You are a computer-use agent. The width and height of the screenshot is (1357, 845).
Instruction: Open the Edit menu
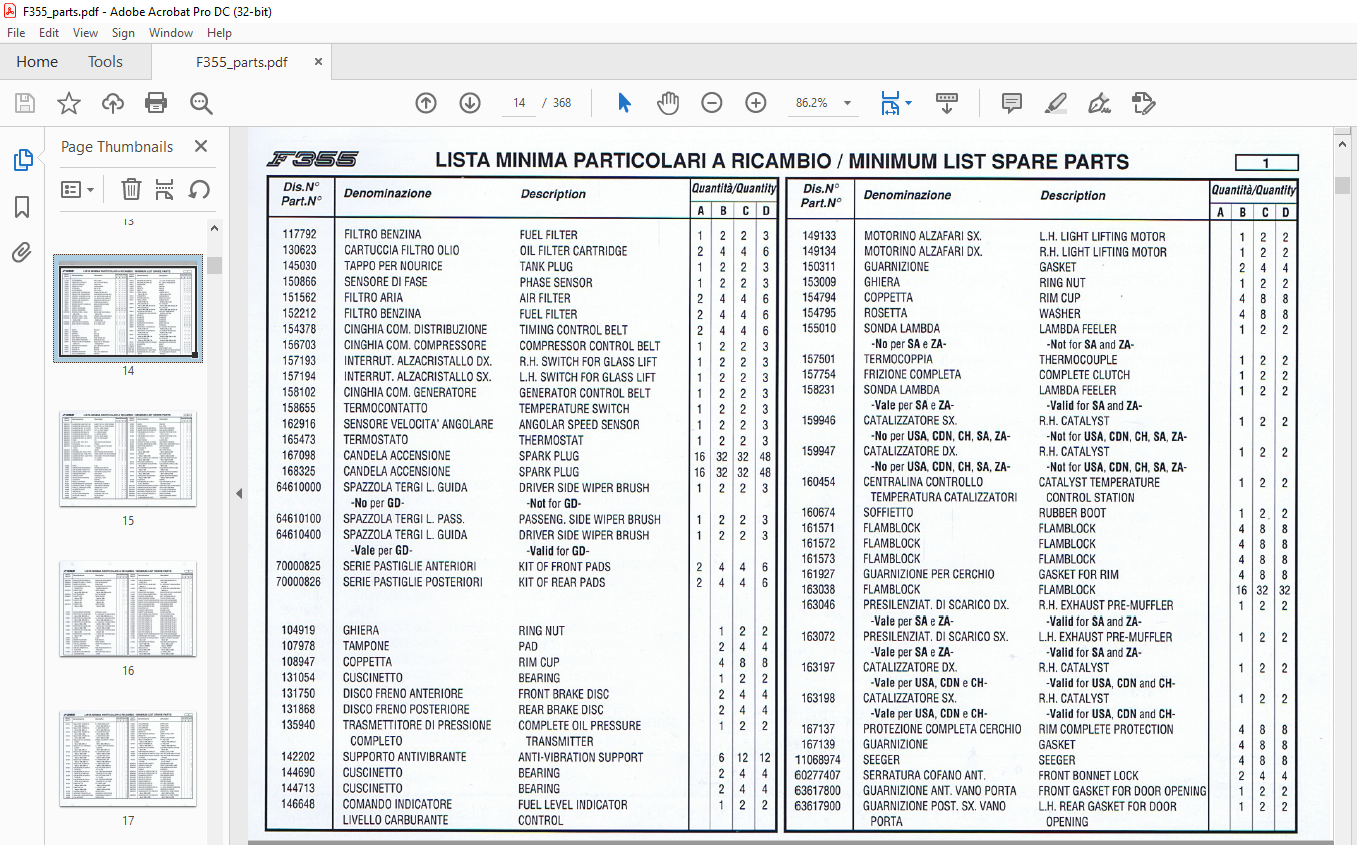pyautogui.click(x=49, y=33)
